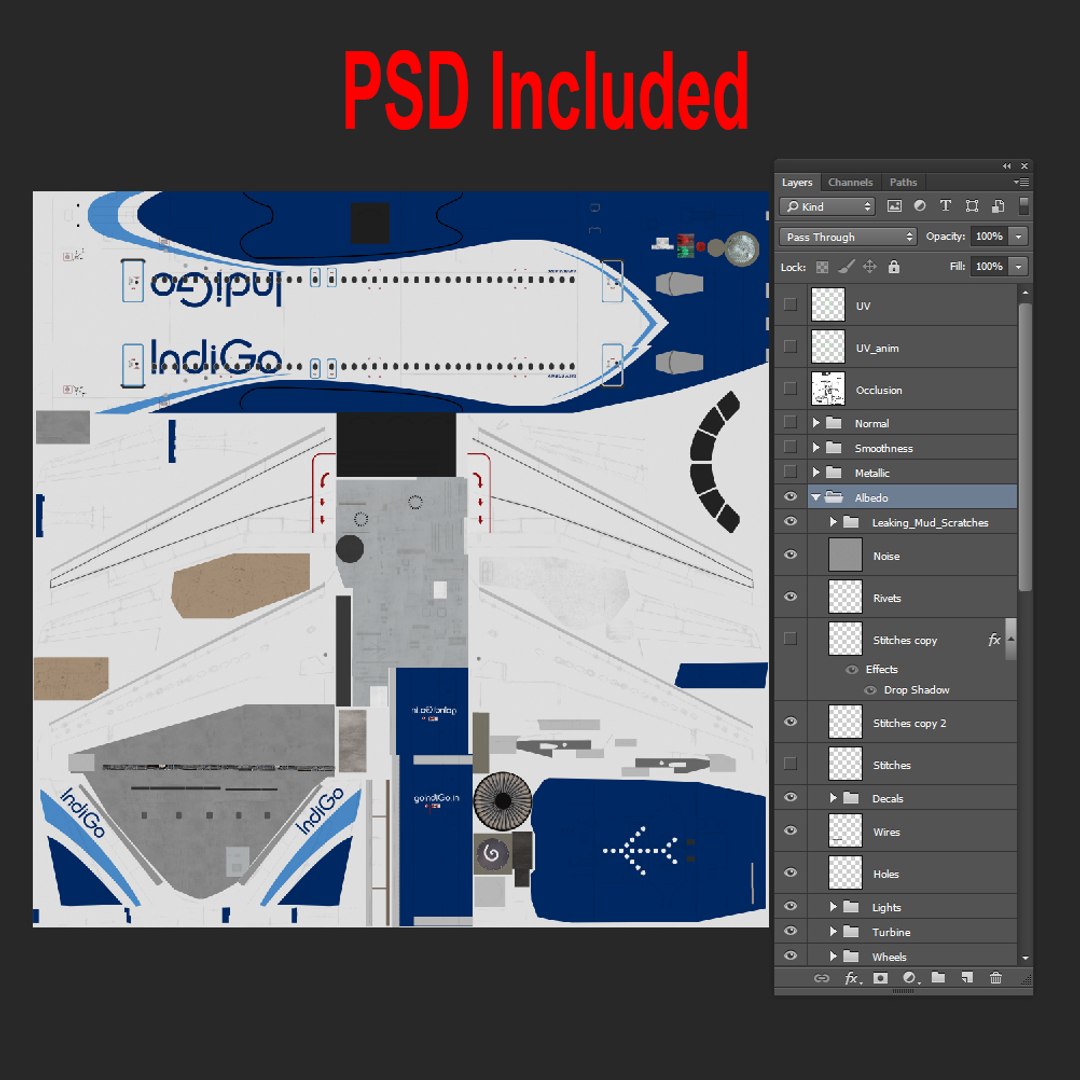
Task: Filter layers by type layer icon
Action: coord(946,206)
